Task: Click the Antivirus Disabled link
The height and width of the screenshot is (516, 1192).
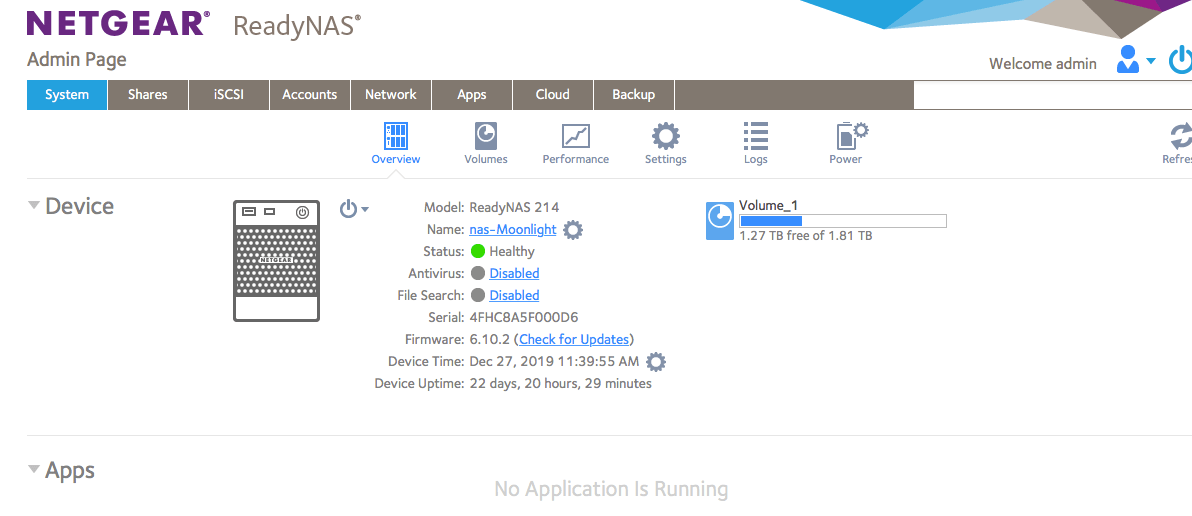Action: 514,274
